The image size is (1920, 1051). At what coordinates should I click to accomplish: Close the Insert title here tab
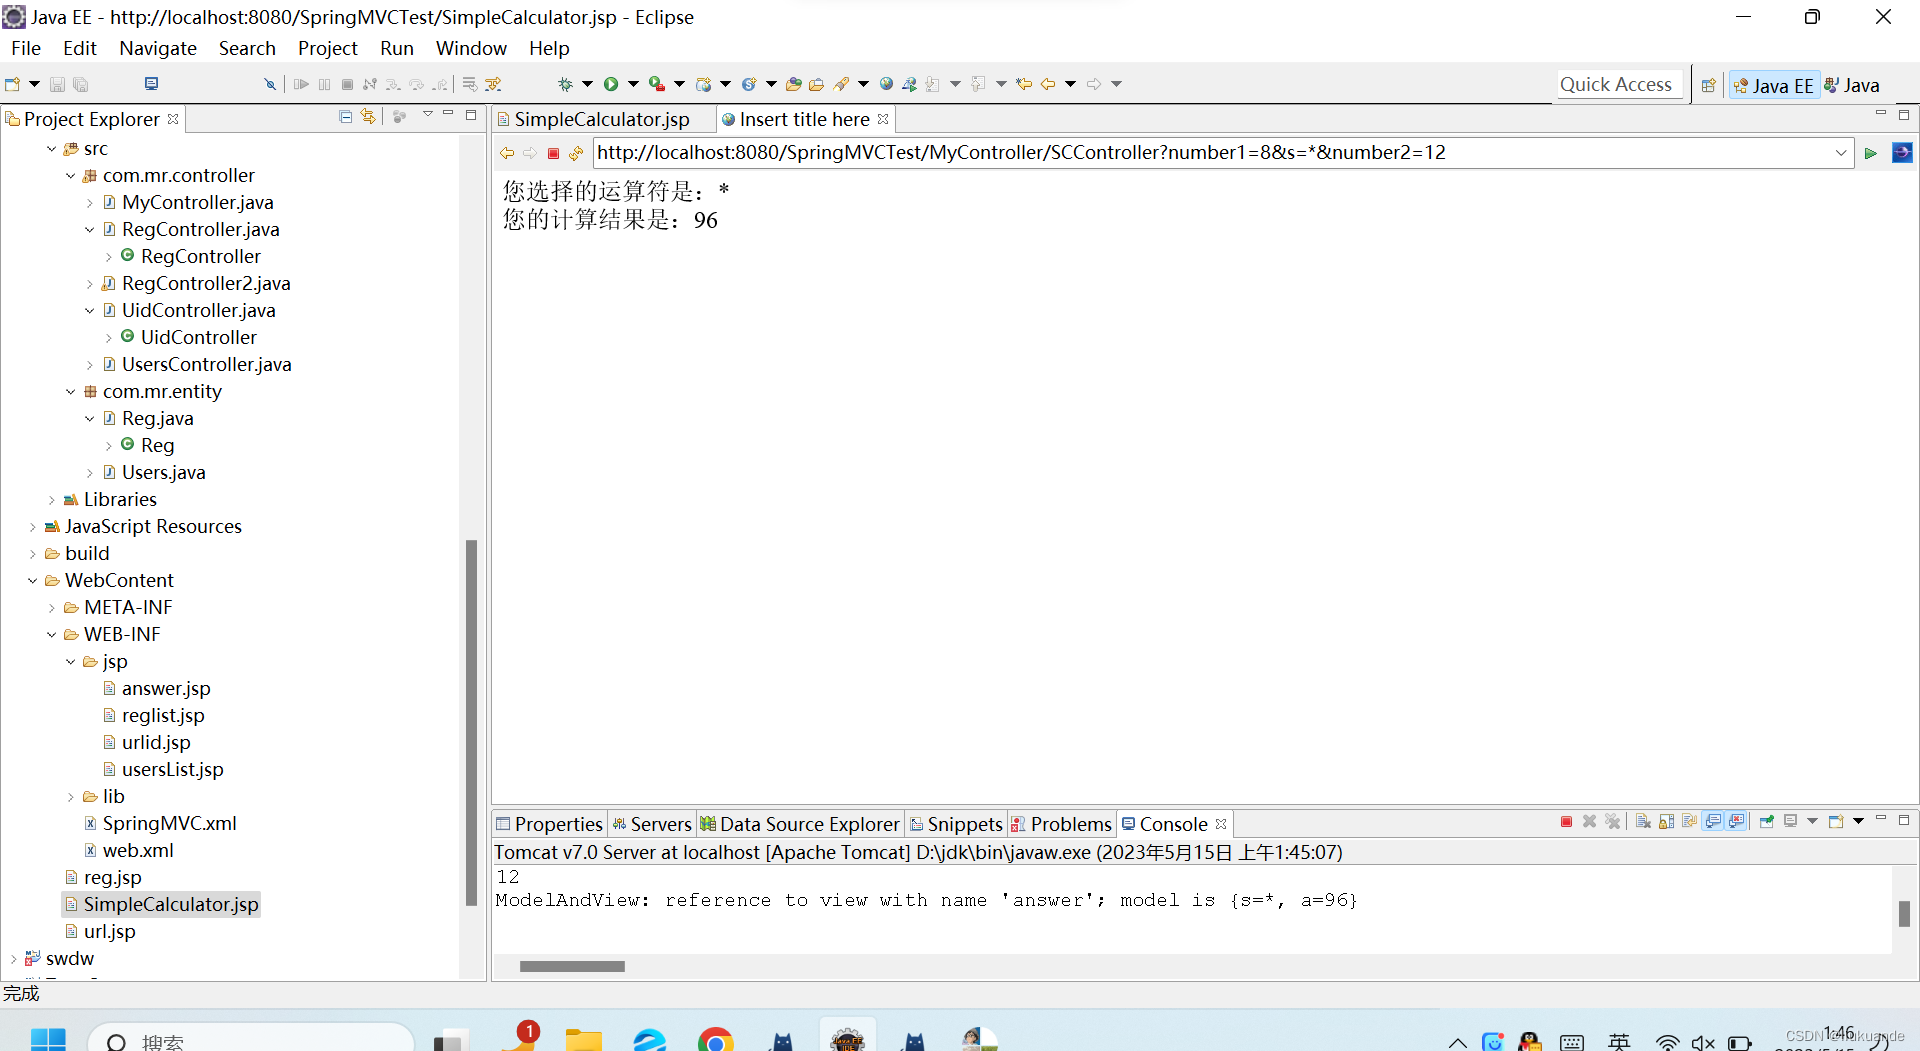pyautogui.click(x=883, y=119)
